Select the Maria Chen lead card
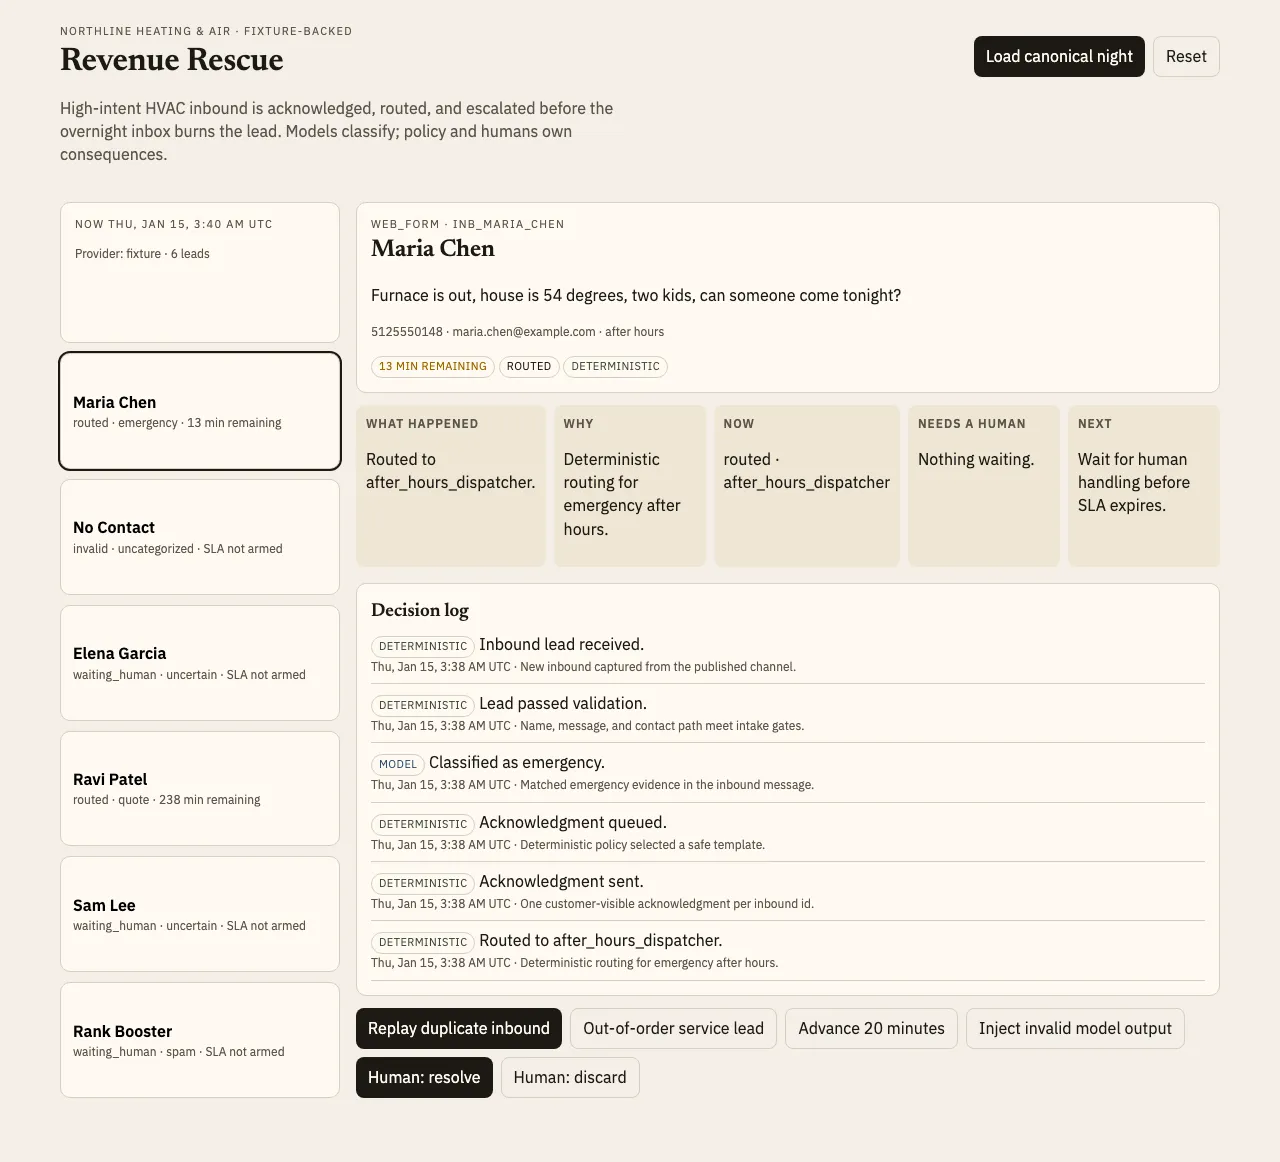1280x1162 pixels. click(200, 411)
